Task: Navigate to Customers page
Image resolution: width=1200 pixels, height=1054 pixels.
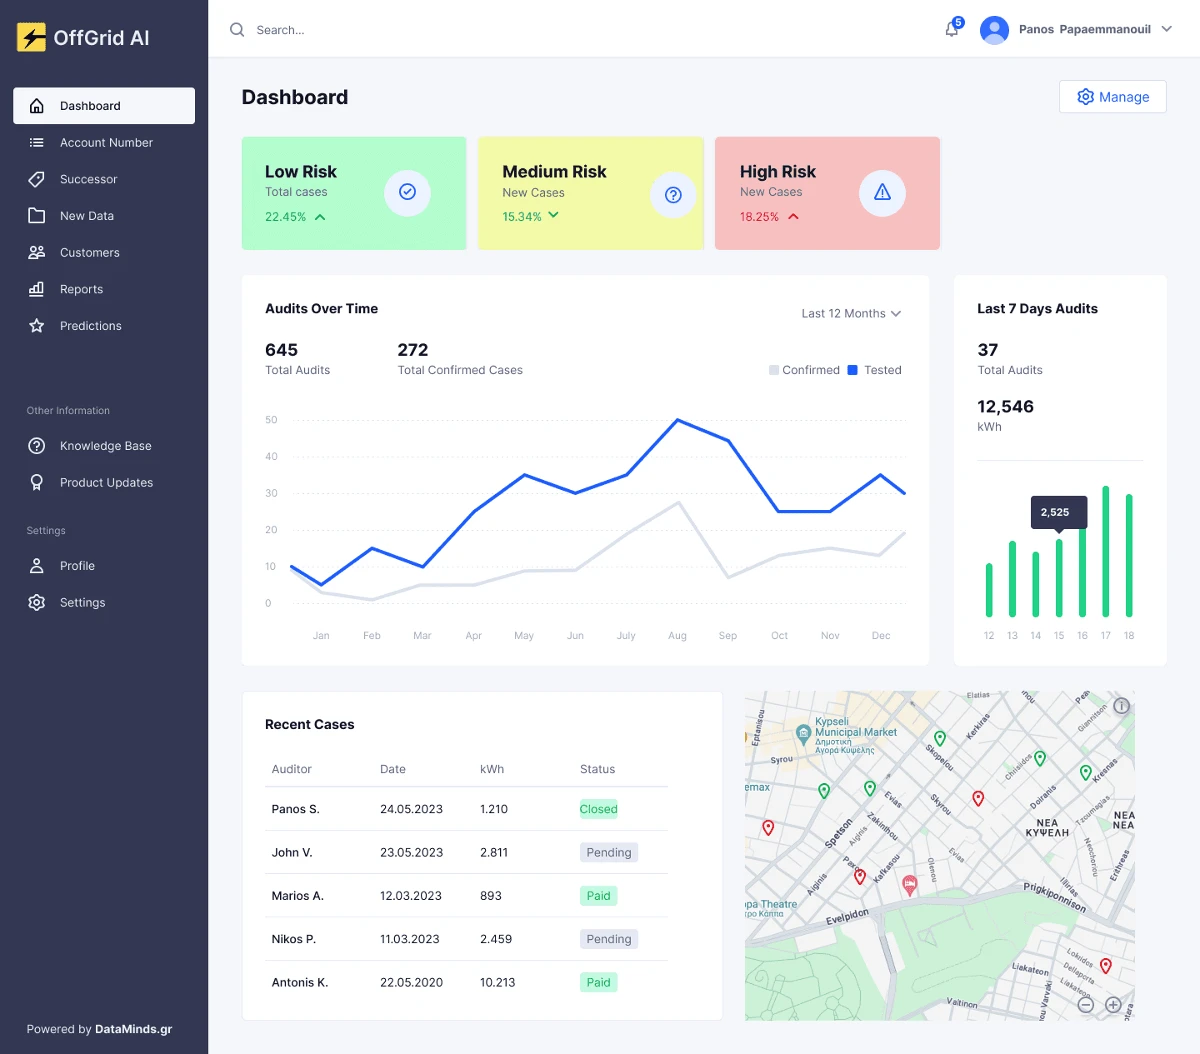Action: (x=104, y=253)
